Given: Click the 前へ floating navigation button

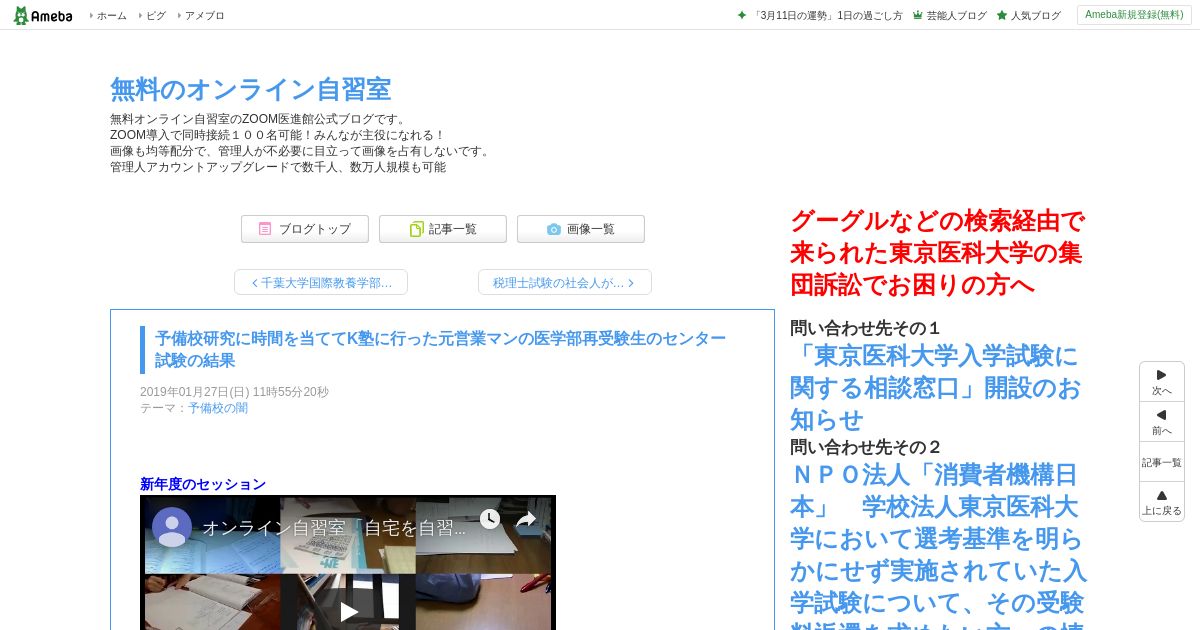Looking at the screenshot, I should point(1162,422).
